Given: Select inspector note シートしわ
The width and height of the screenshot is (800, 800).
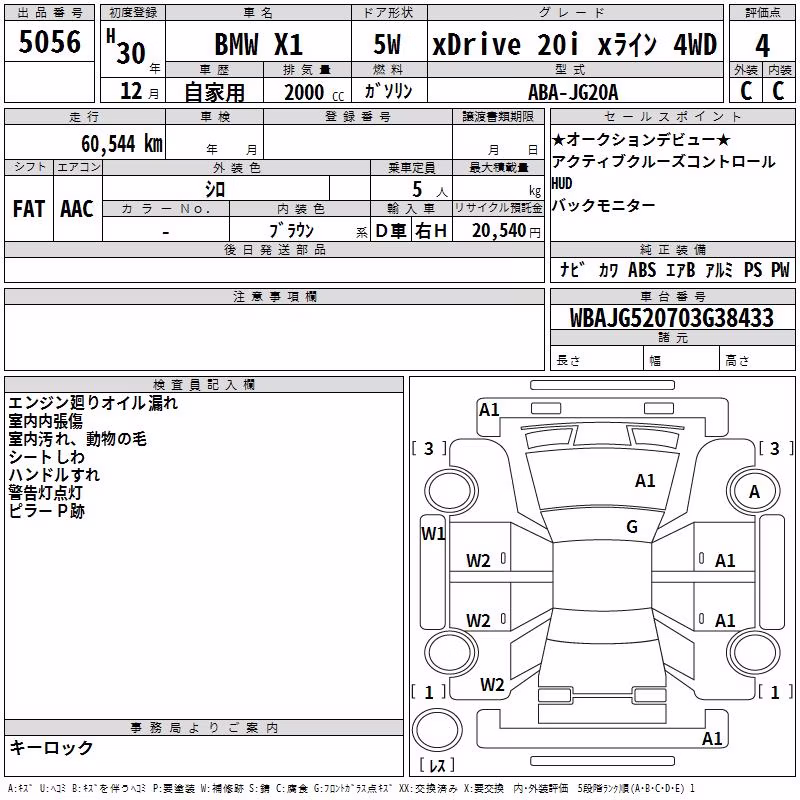Looking at the screenshot, I should 46,457.
